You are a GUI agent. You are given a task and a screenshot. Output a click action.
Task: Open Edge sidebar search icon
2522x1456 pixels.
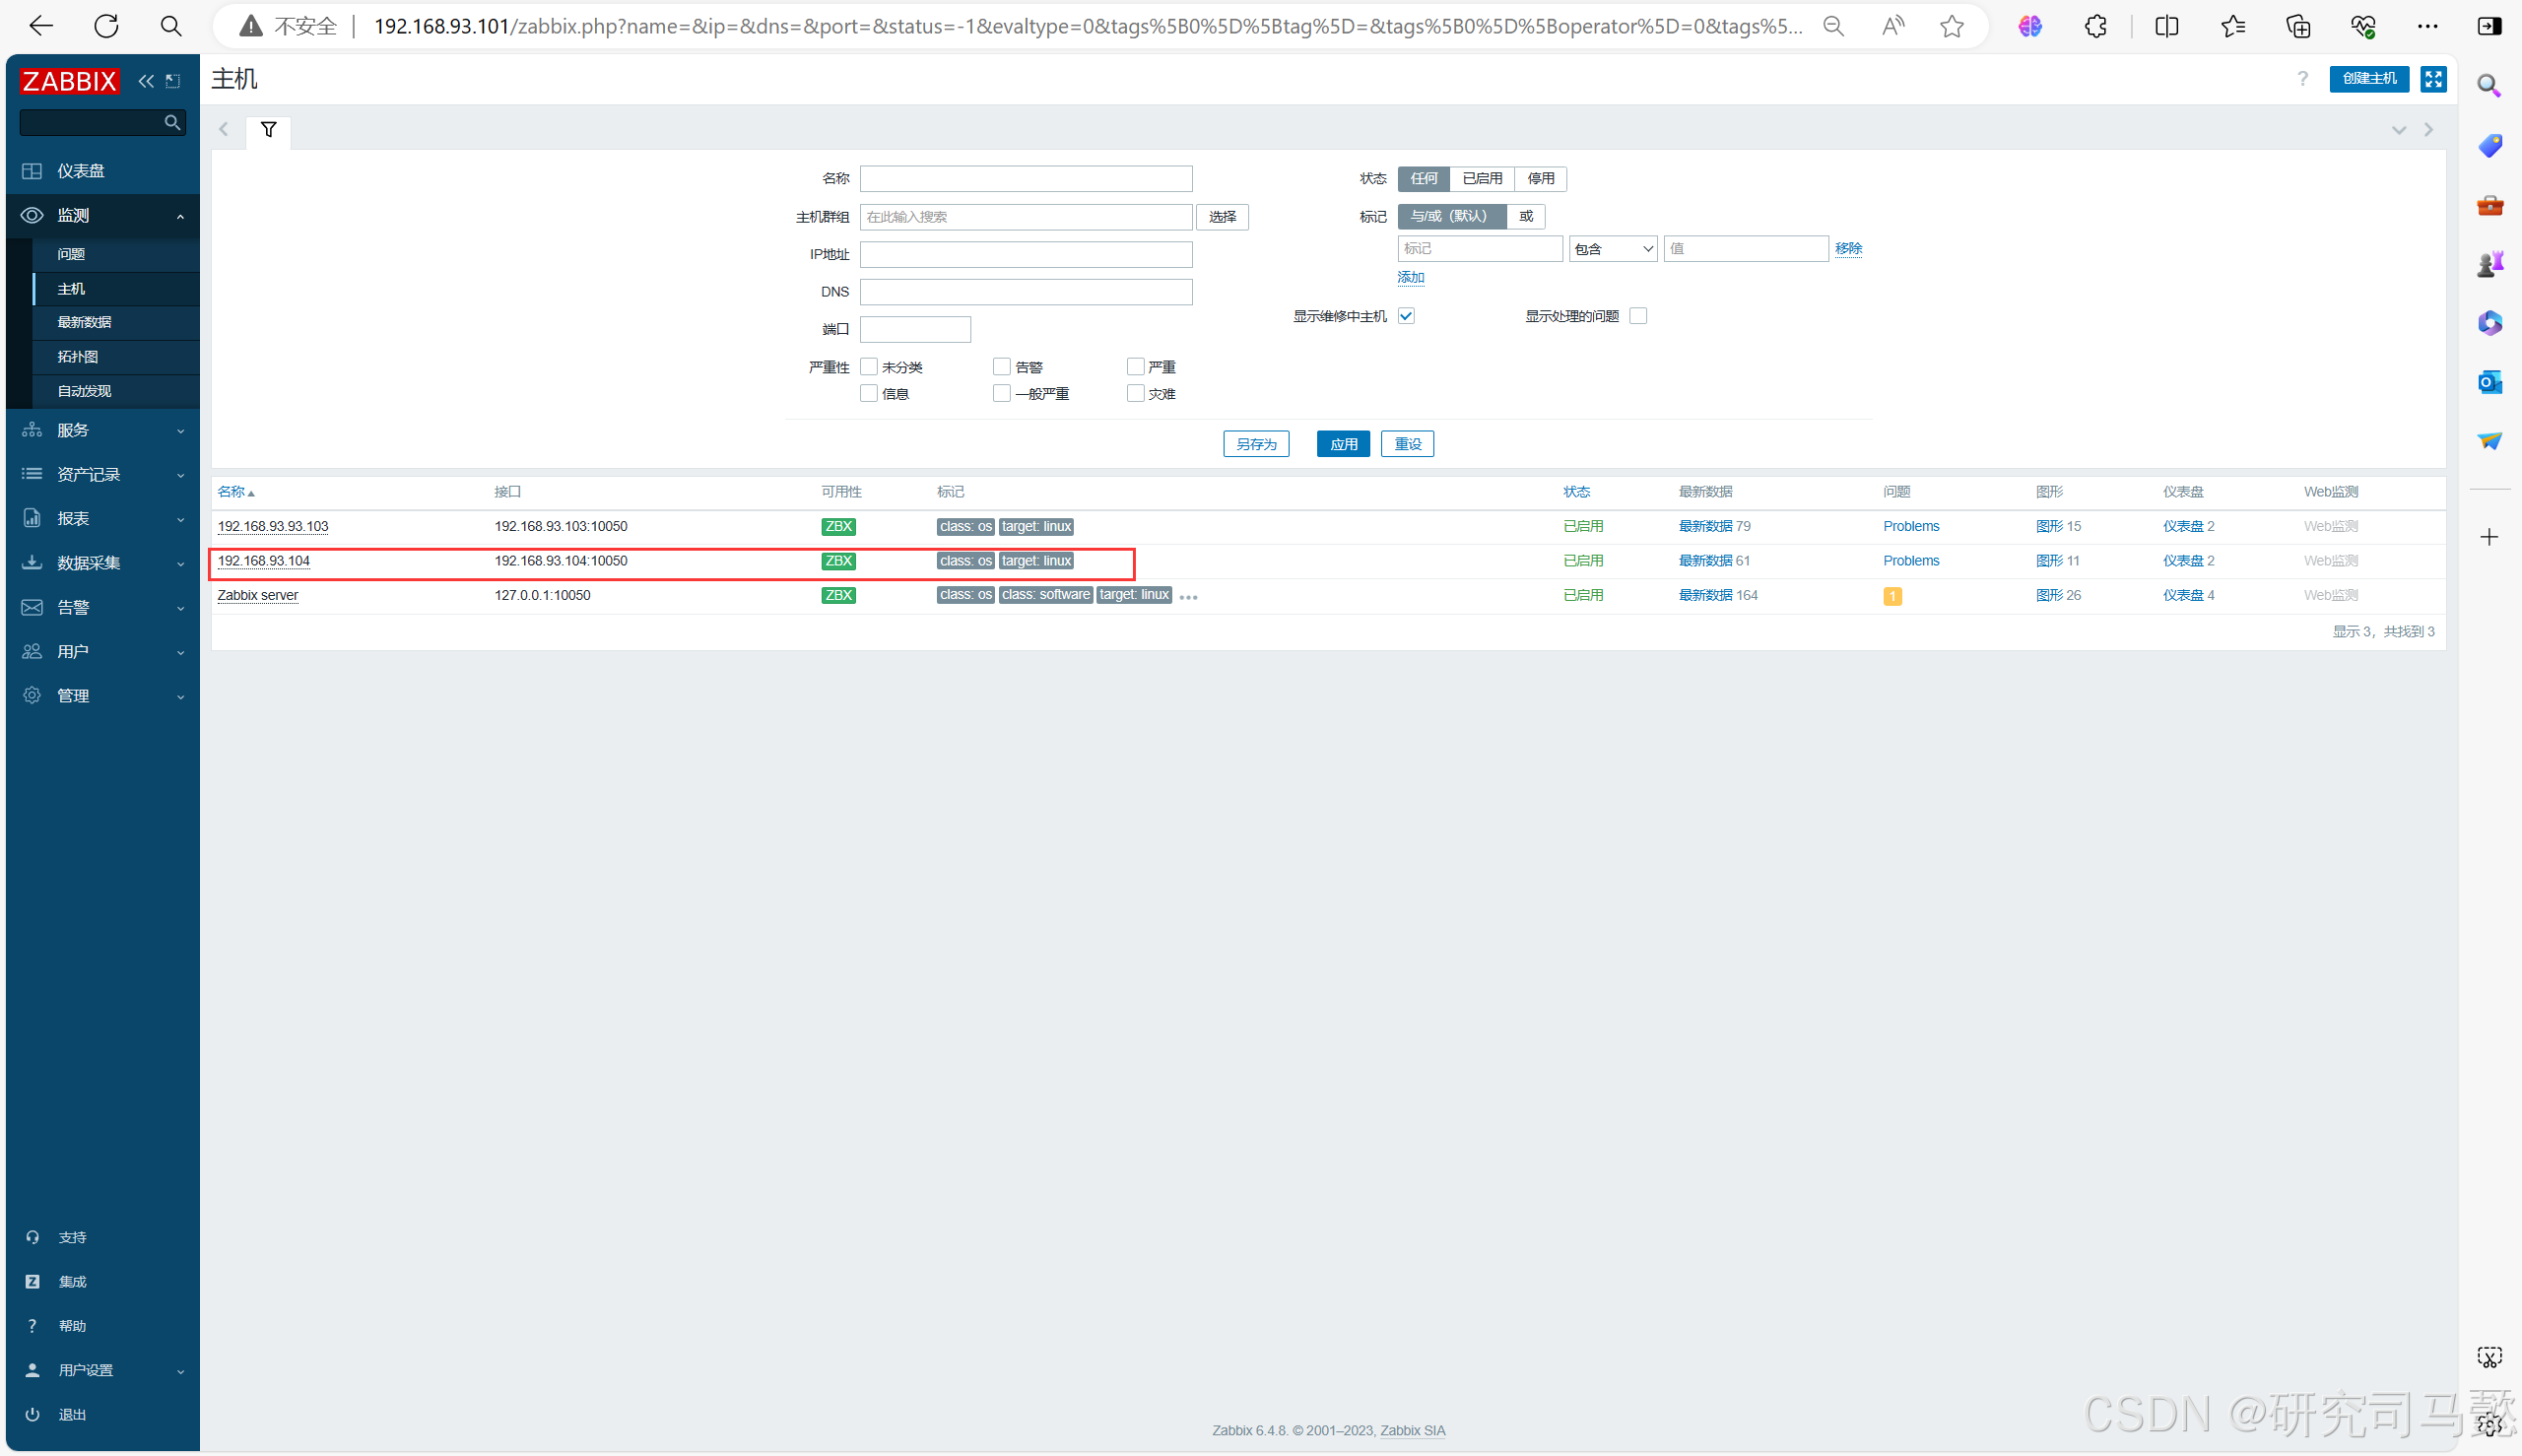tap(2489, 86)
